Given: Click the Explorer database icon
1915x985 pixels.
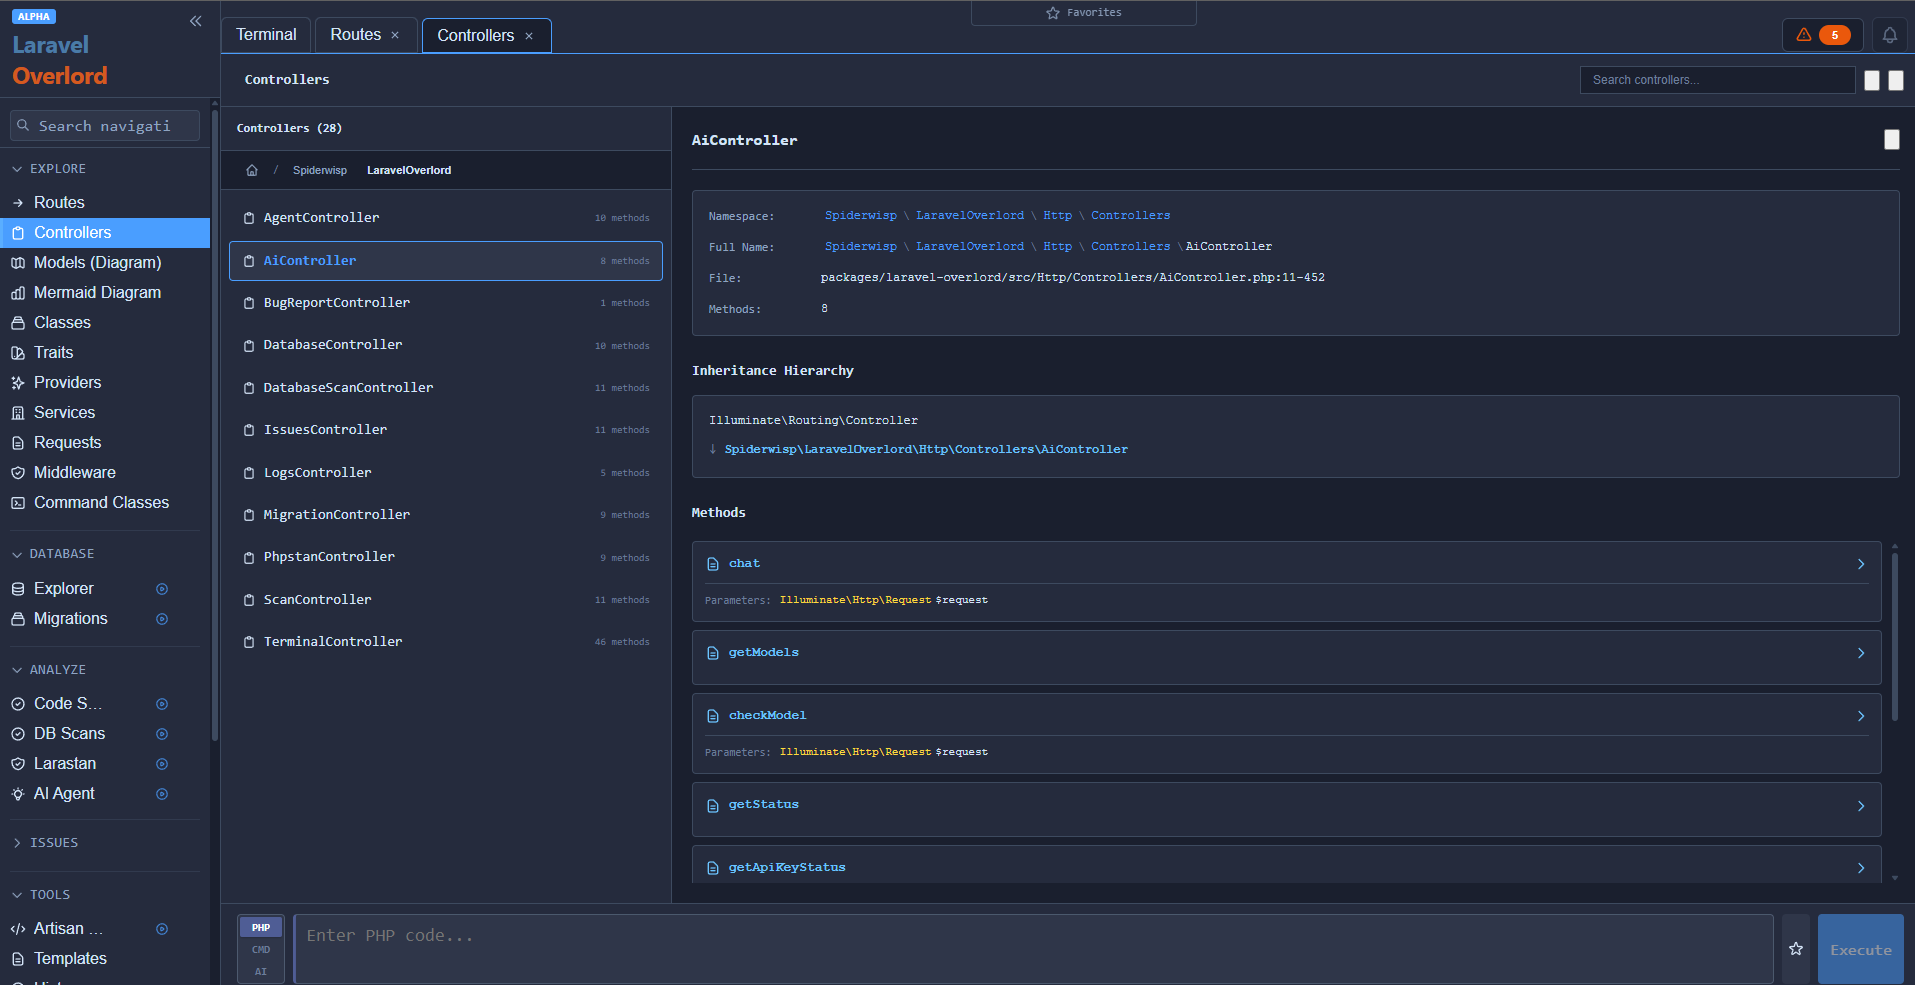Looking at the screenshot, I should pyautogui.click(x=18, y=589).
